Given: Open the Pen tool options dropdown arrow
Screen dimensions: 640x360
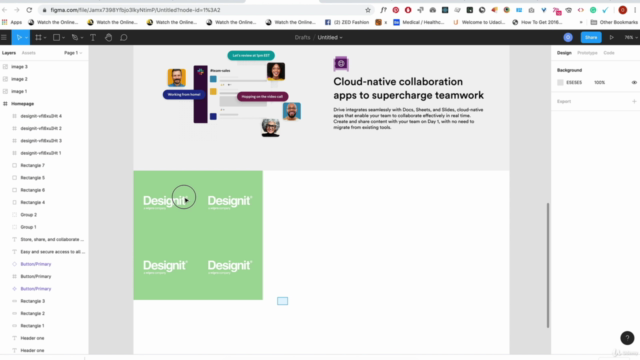Looking at the screenshot, I should point(82,38).
